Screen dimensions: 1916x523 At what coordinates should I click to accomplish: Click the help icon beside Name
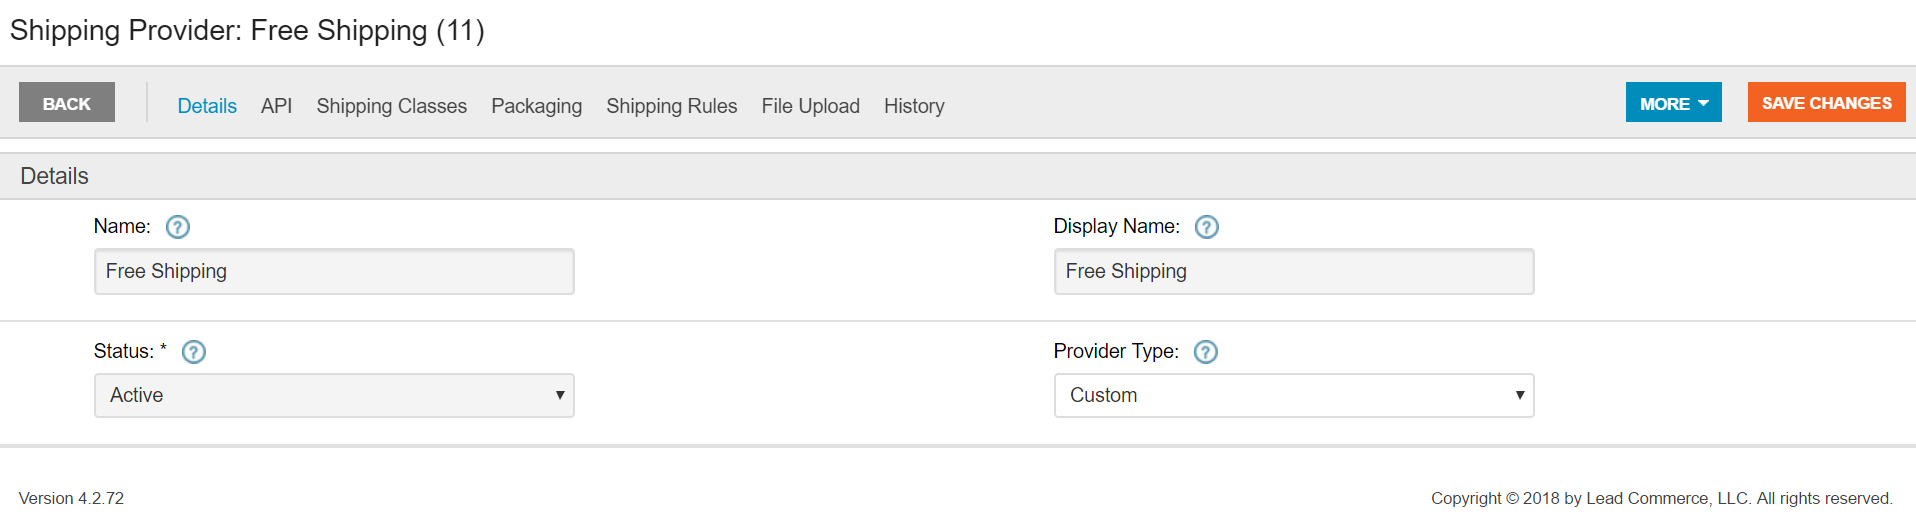(x=177, y=227)
